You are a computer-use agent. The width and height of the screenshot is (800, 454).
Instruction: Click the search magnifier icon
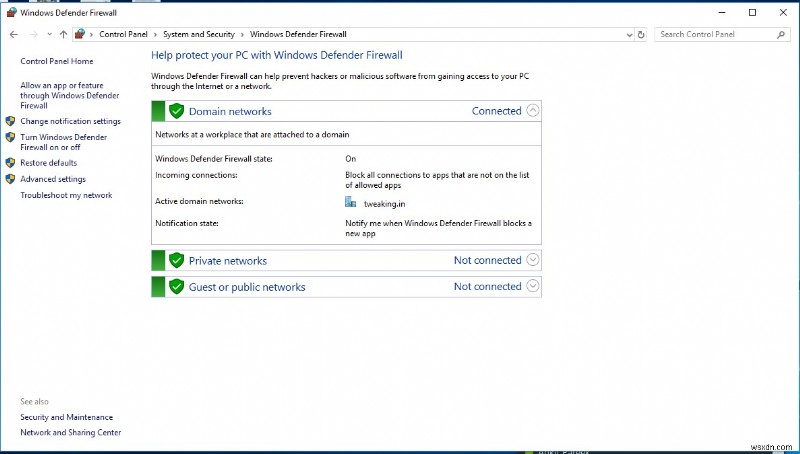pos(781,35)
